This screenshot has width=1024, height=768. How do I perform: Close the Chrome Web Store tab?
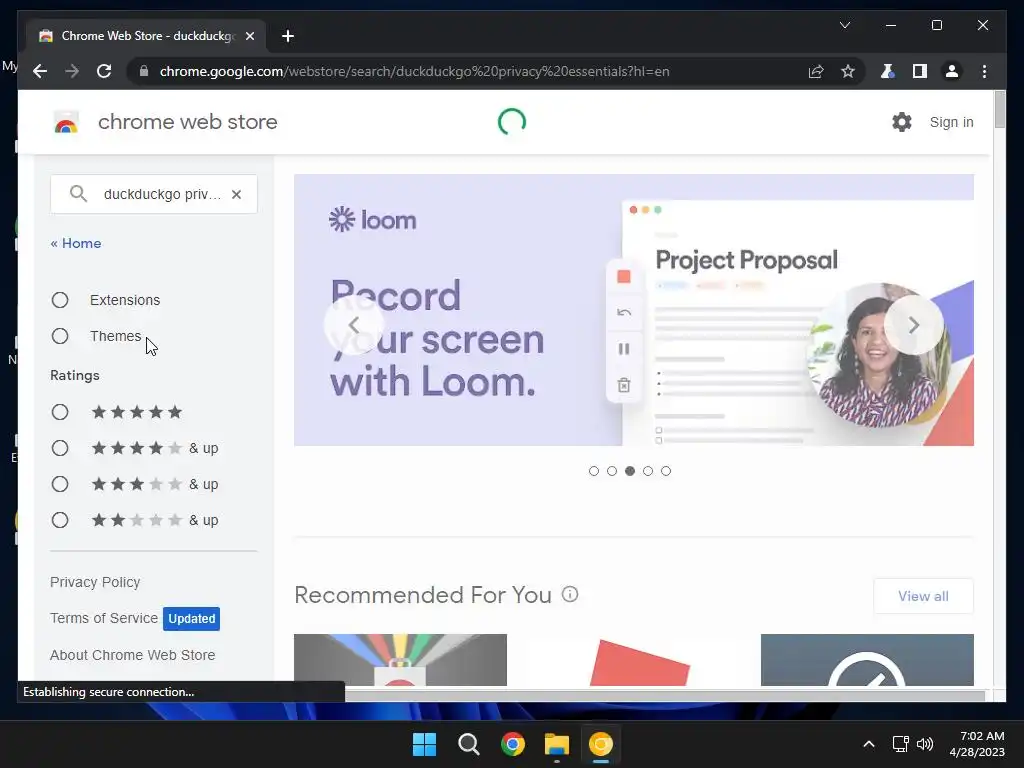249,36
